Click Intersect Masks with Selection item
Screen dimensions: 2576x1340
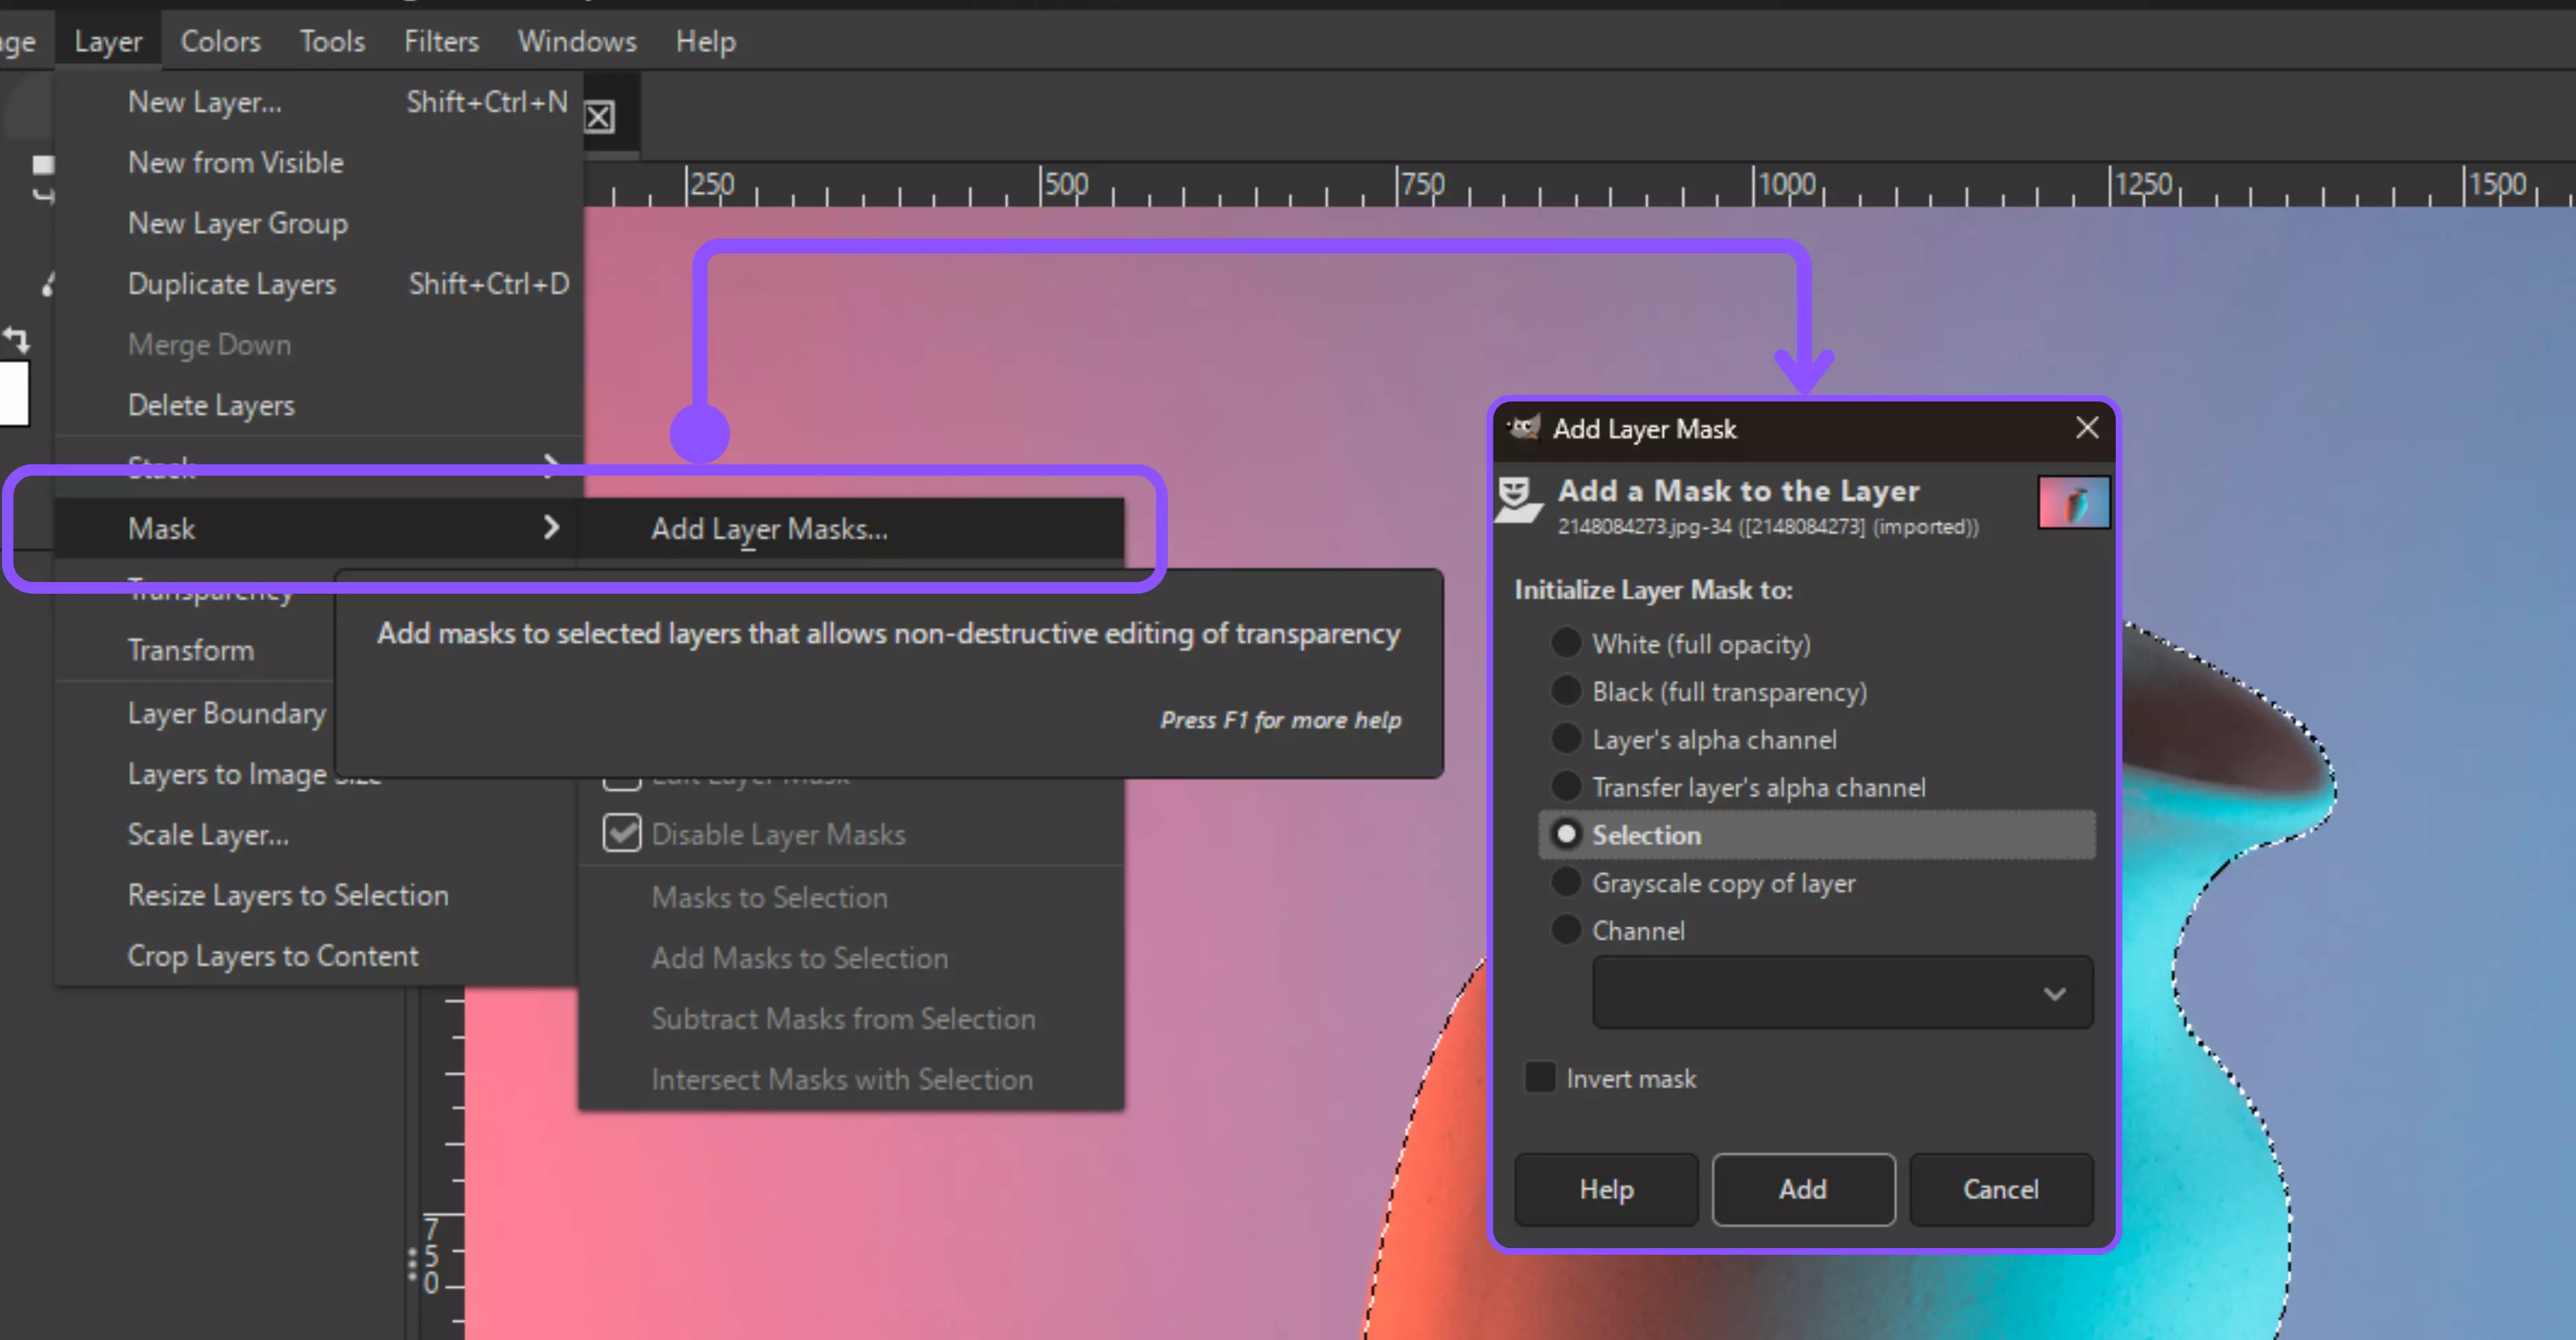[851, 1080]
